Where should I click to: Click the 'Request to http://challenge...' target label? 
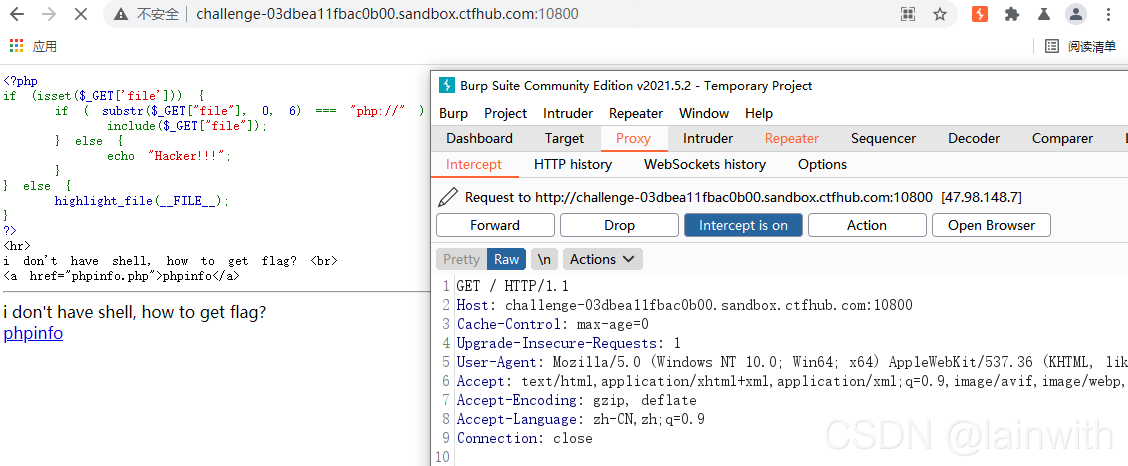(x=743, y=197)
